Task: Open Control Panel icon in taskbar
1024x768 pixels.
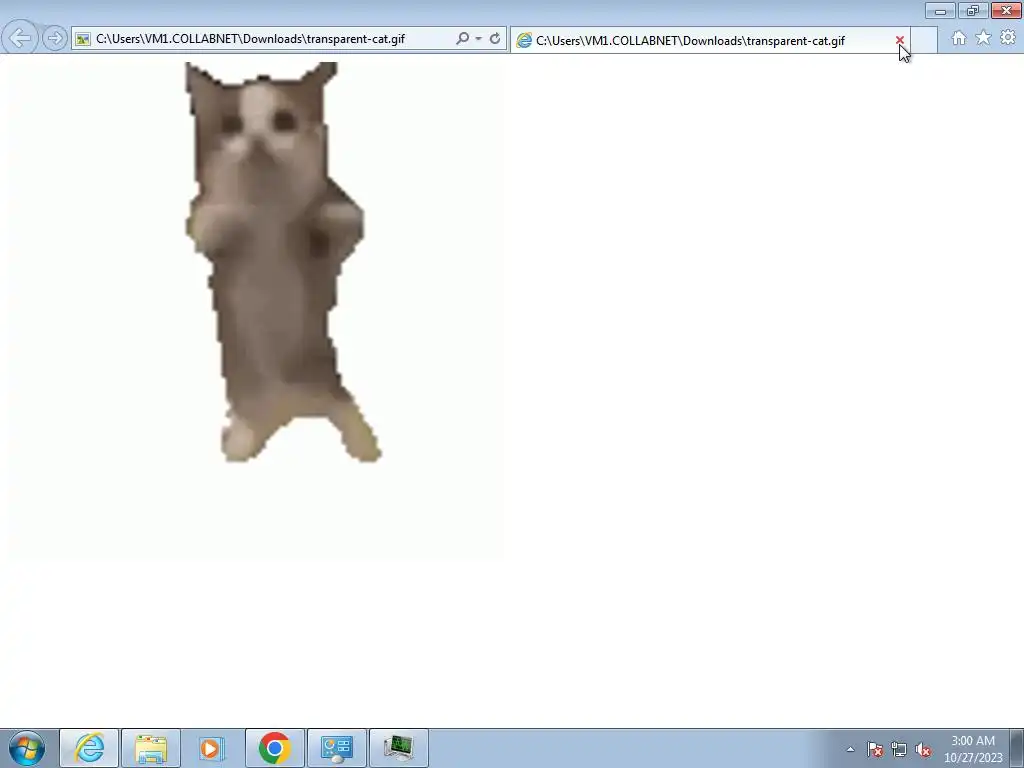Action: pos(336,748)
